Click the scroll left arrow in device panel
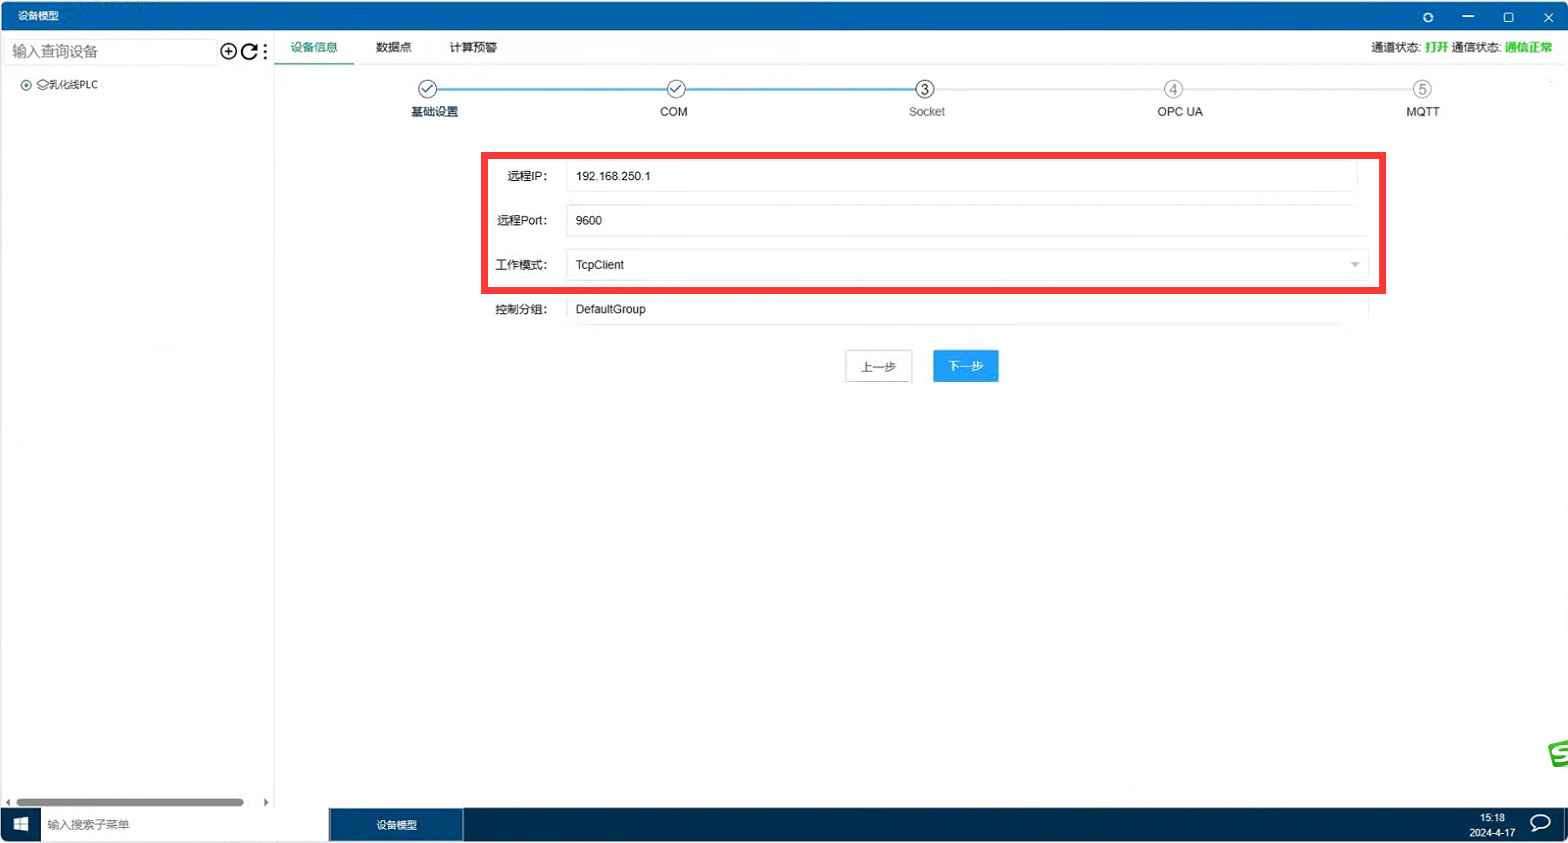 point(8,802)
